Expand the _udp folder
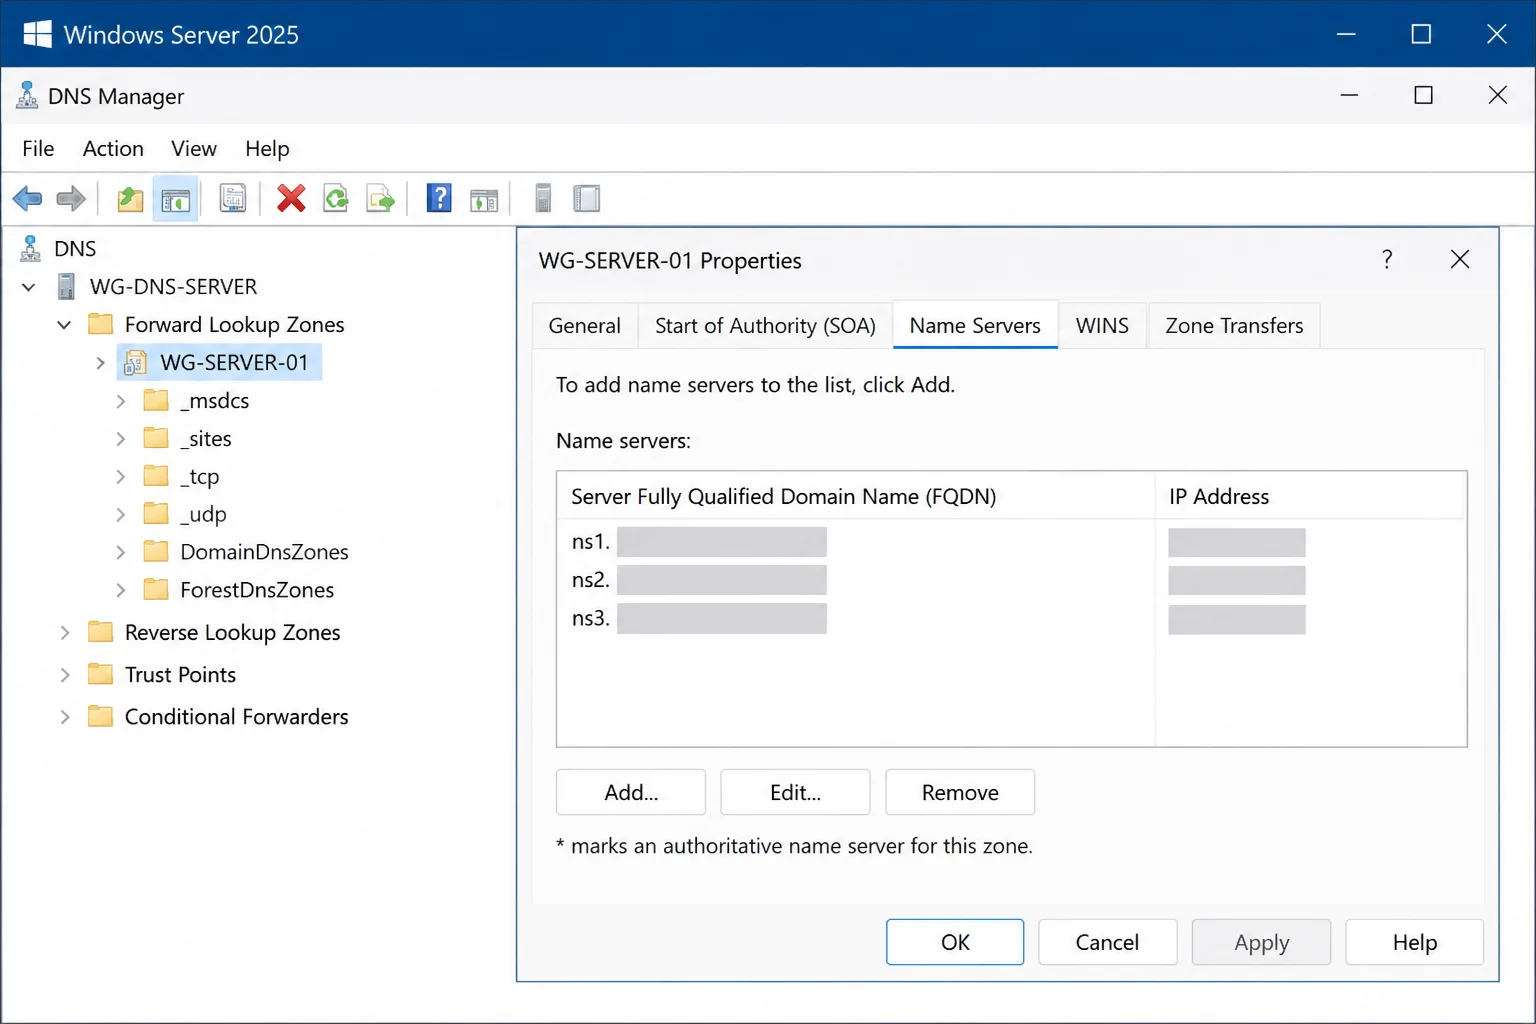The image size is (1536, 1024). click(x=120, y=515)
